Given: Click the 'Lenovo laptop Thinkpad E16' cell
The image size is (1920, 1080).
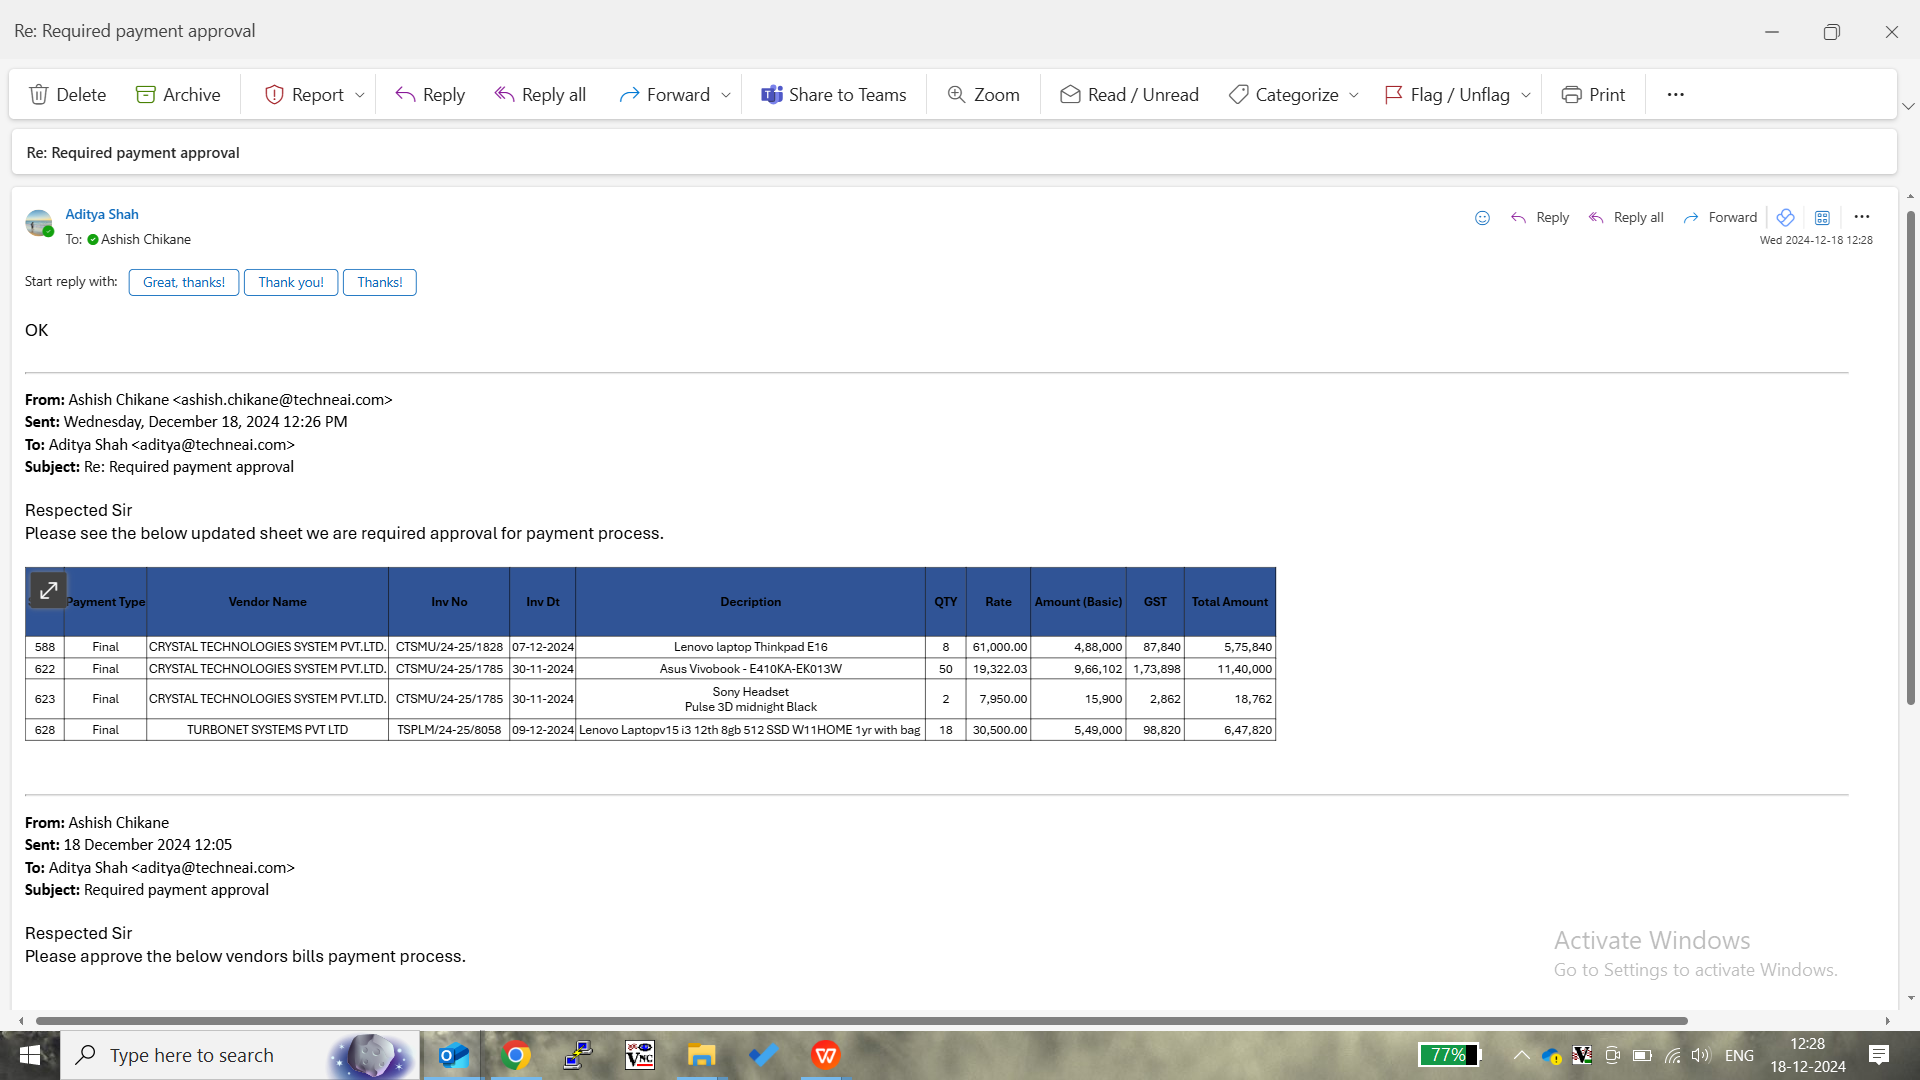Looking at the screenshot, I should (750, 647).
